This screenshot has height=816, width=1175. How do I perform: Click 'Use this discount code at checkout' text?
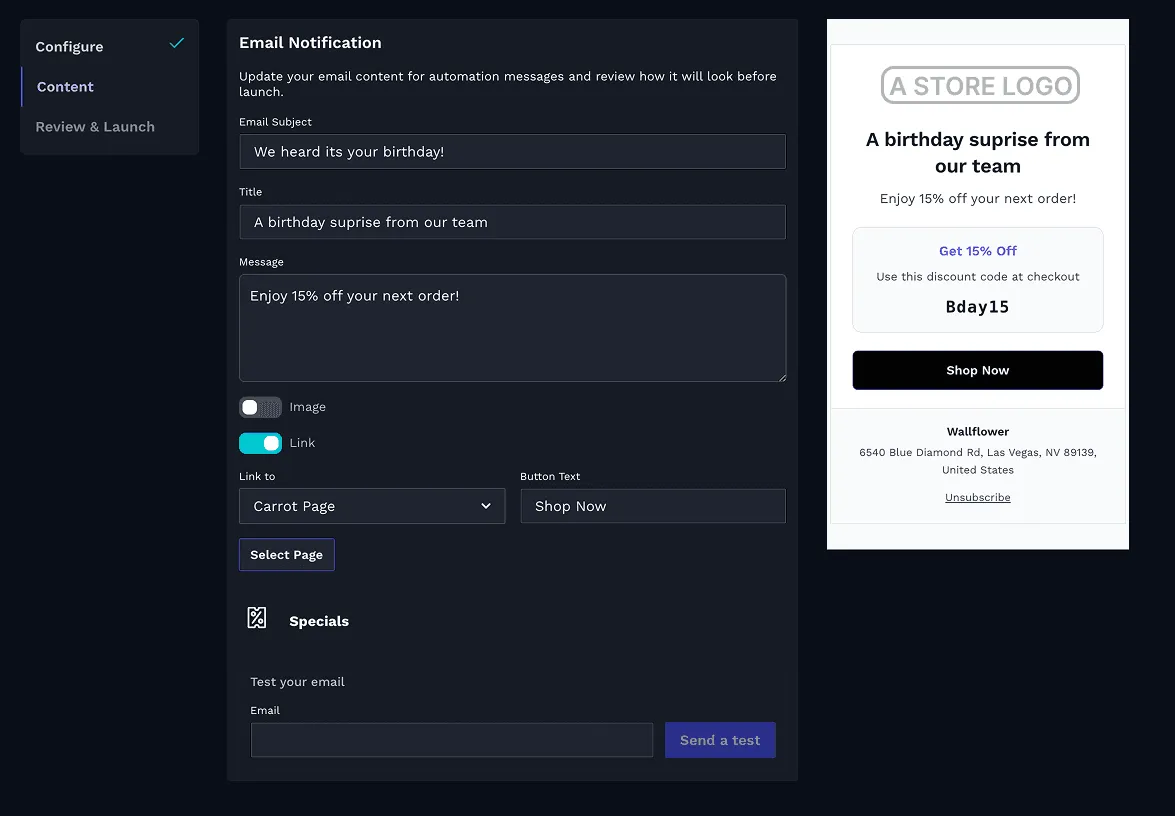[x=977, y=276]
